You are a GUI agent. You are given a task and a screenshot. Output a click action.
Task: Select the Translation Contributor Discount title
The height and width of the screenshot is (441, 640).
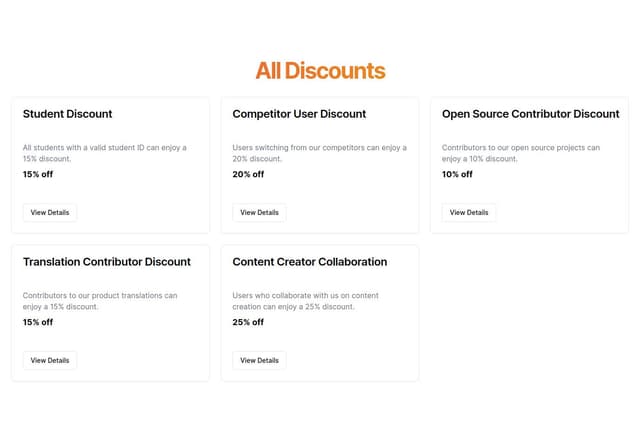[x=106, y=262]
